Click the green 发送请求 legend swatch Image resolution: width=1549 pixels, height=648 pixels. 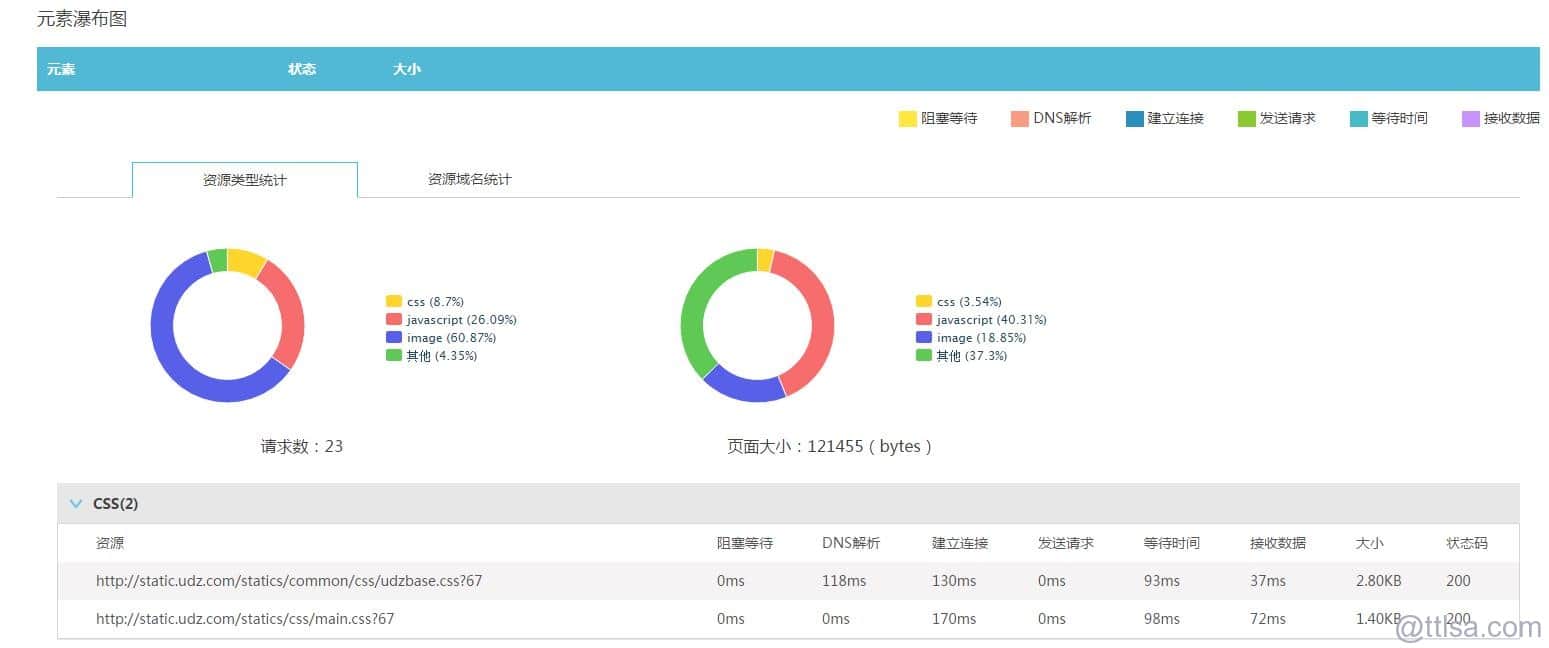coord(1246,119)
